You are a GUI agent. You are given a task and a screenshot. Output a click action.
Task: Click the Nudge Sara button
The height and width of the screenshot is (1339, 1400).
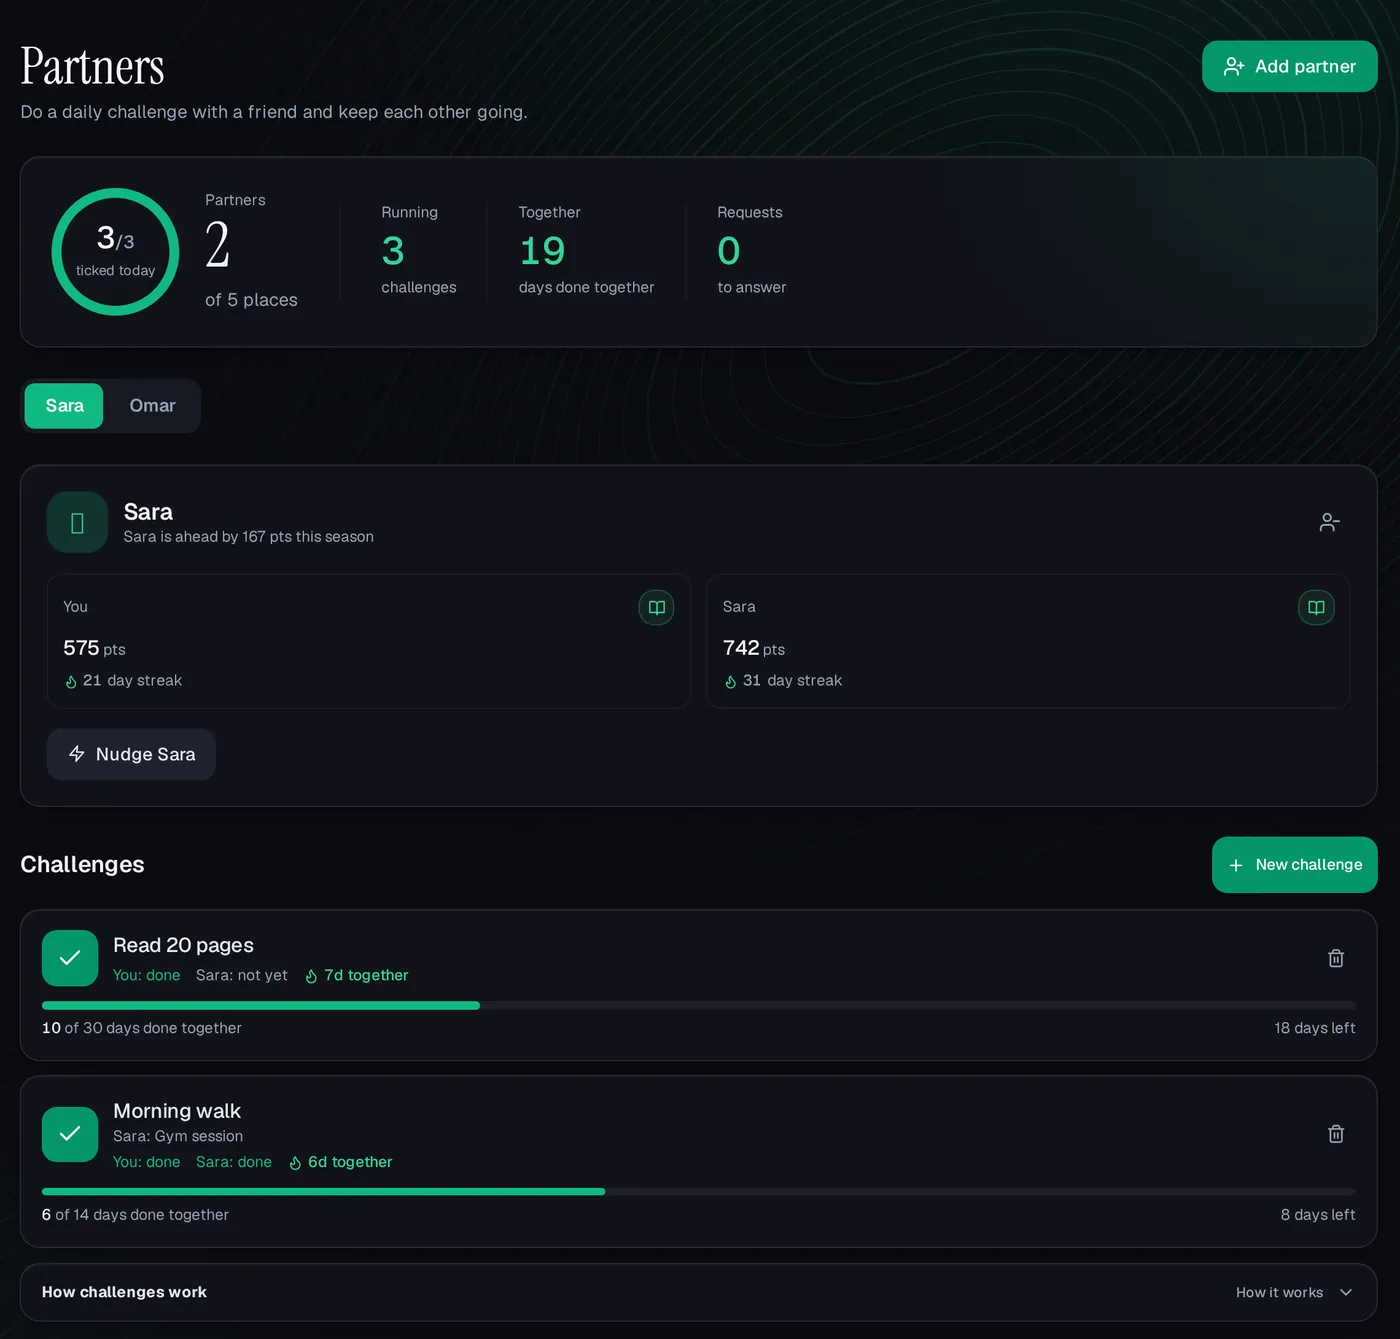pyautogui.click(x=131, y=754)
